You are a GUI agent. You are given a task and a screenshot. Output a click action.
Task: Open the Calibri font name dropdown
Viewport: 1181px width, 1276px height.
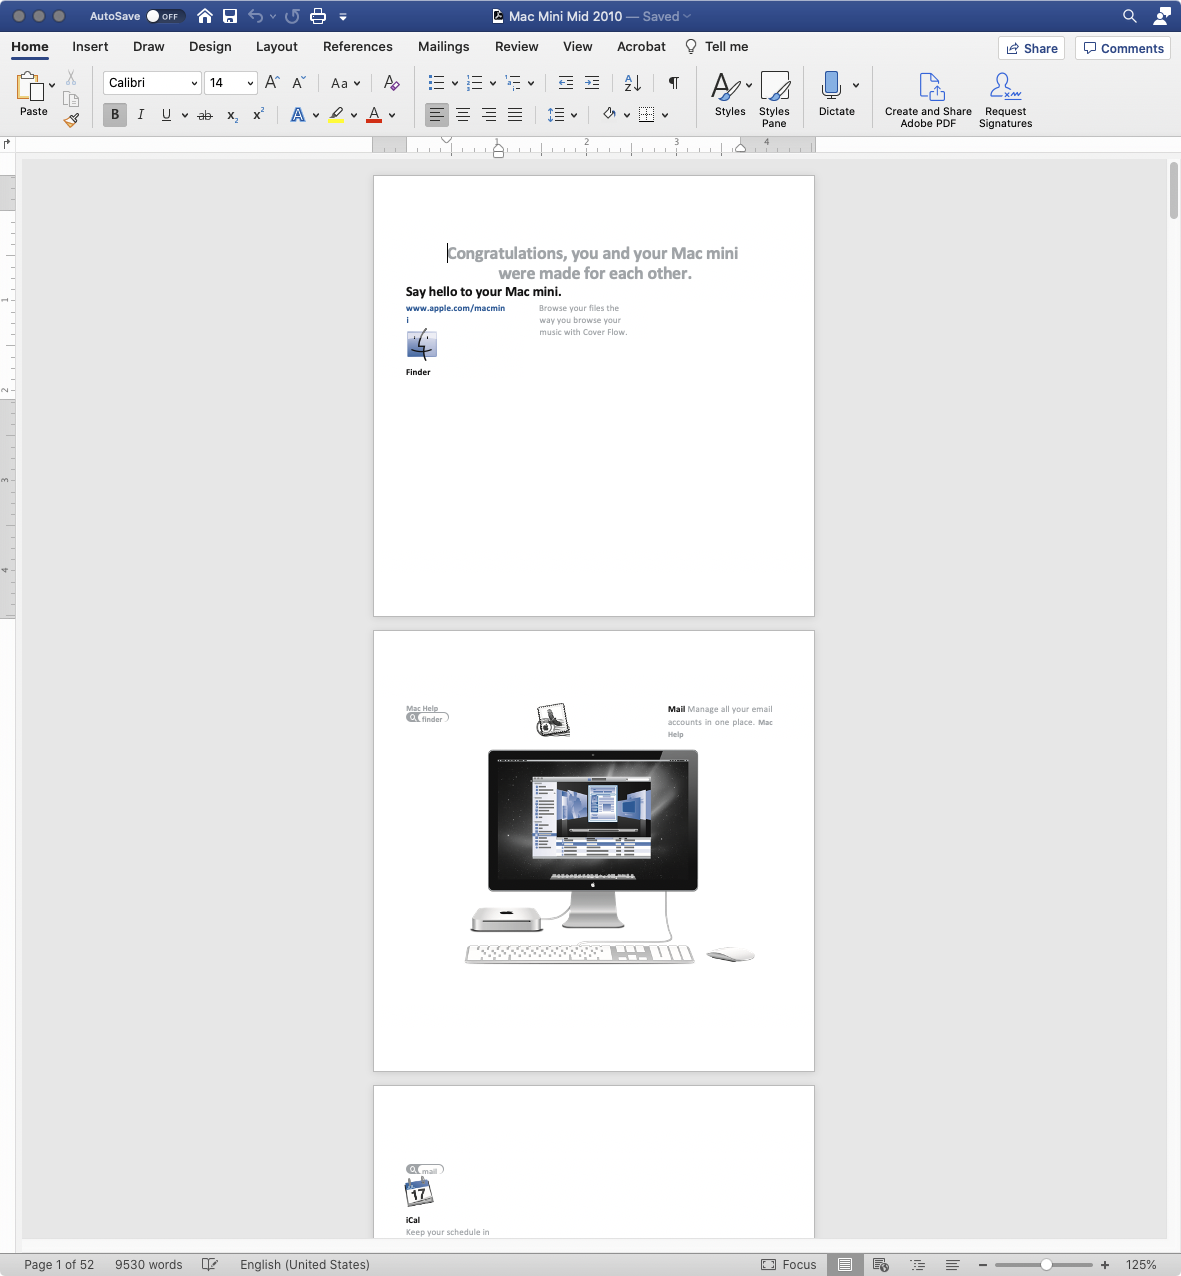pos(194,83)
